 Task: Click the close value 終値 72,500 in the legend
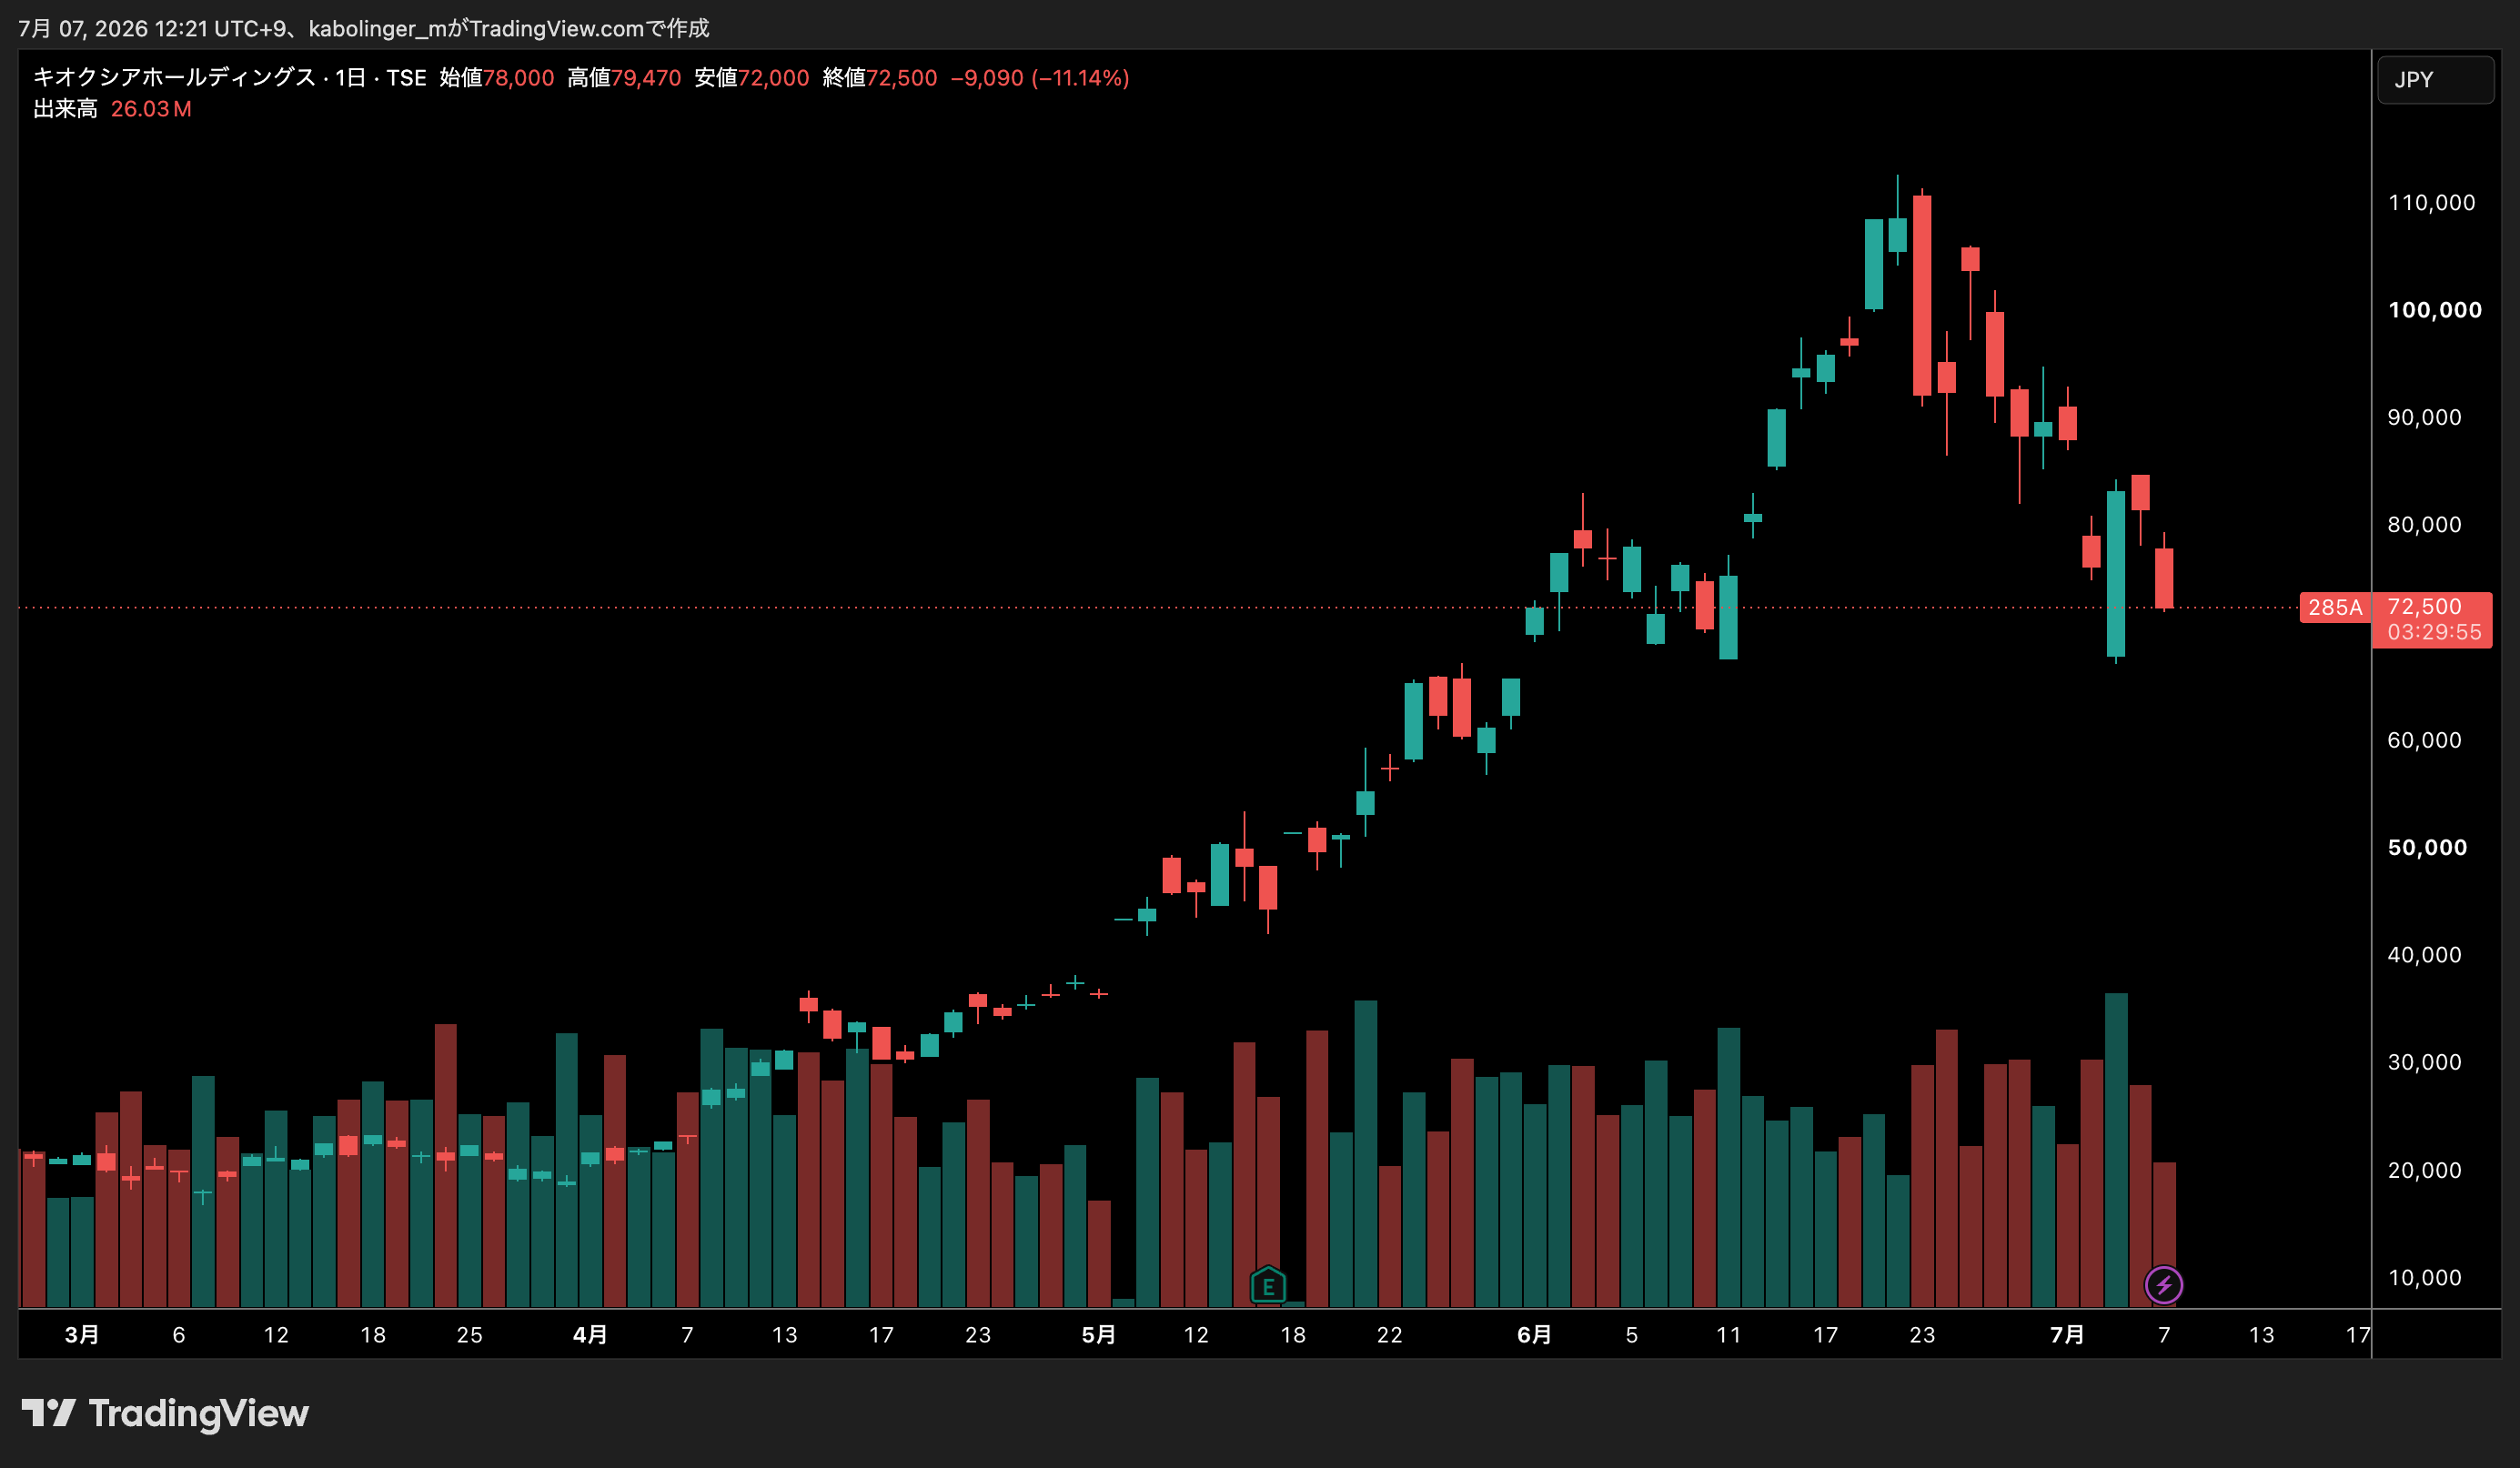click(x=880, y=77)
